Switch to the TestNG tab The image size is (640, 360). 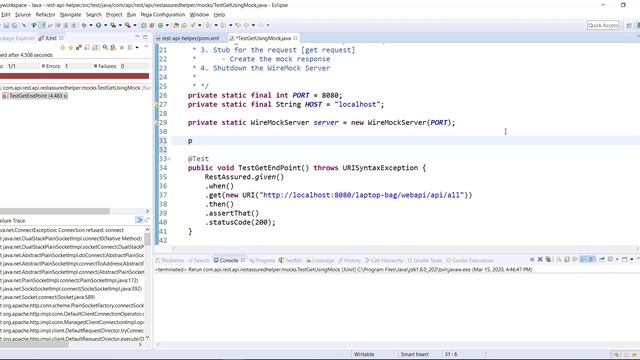point(290,260)
